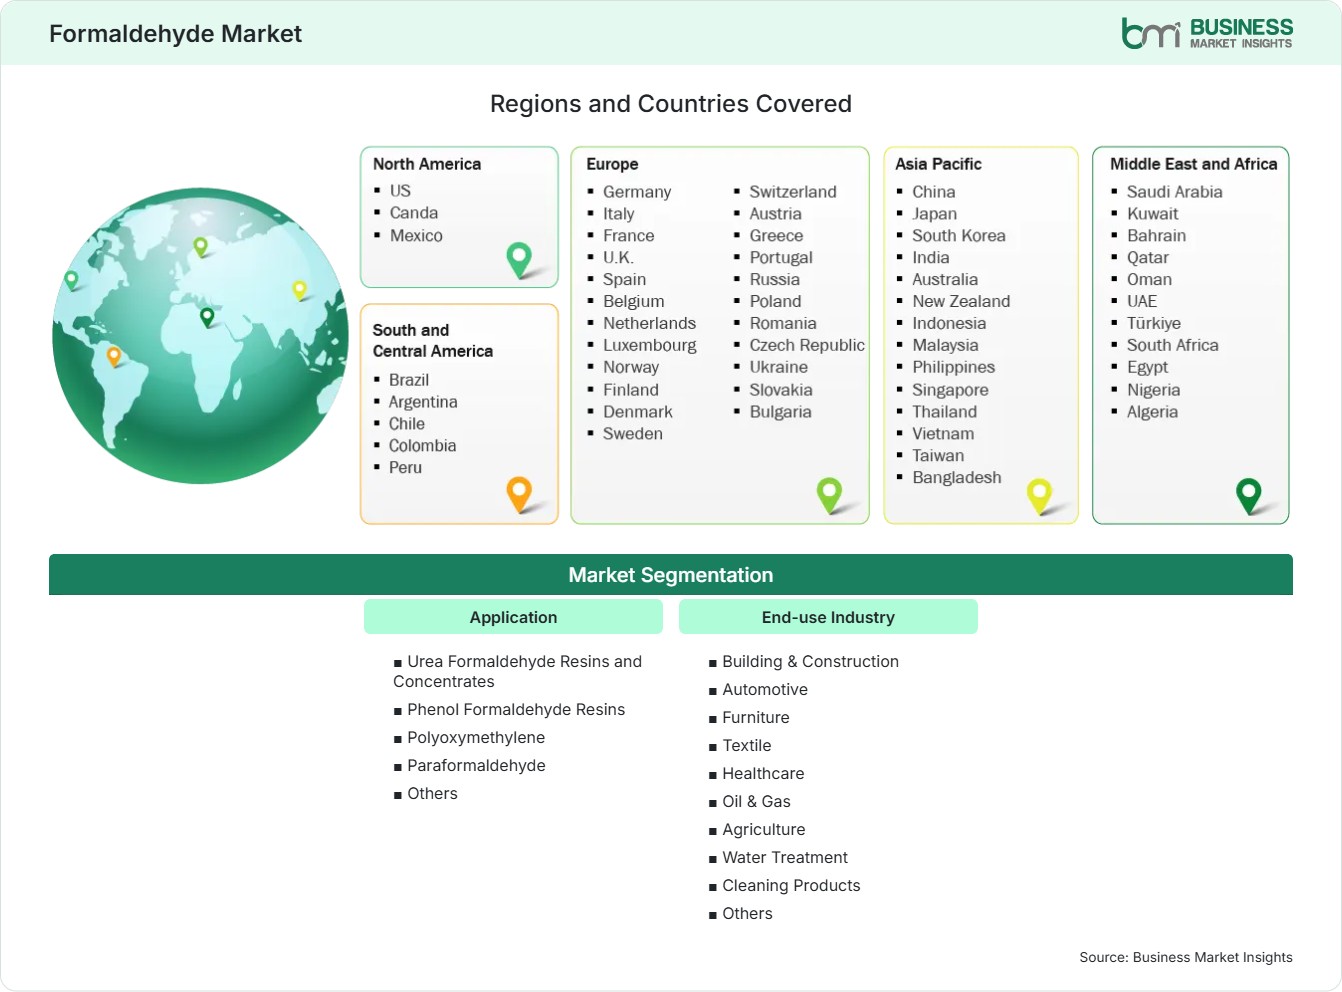Click Brazil in South and Central America list
The height and width of the screenshot is (992, 1342).
pyautogui.click(x=409, y=380)
